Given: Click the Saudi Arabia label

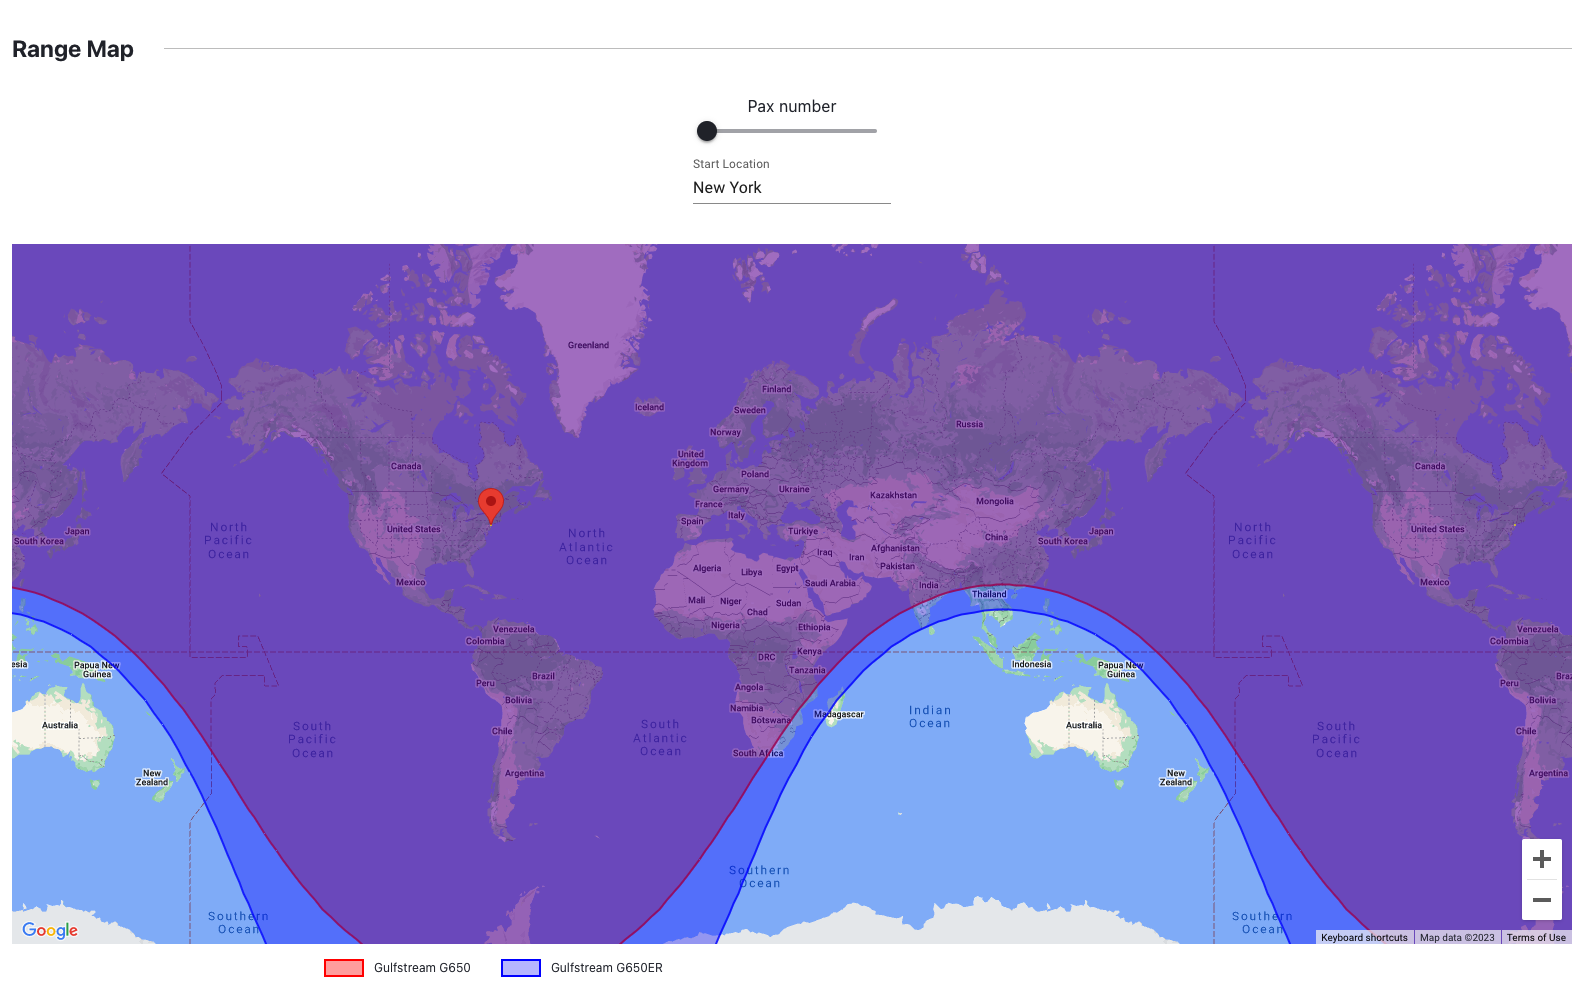Looking at the screenshot, I should pos(830,583).
